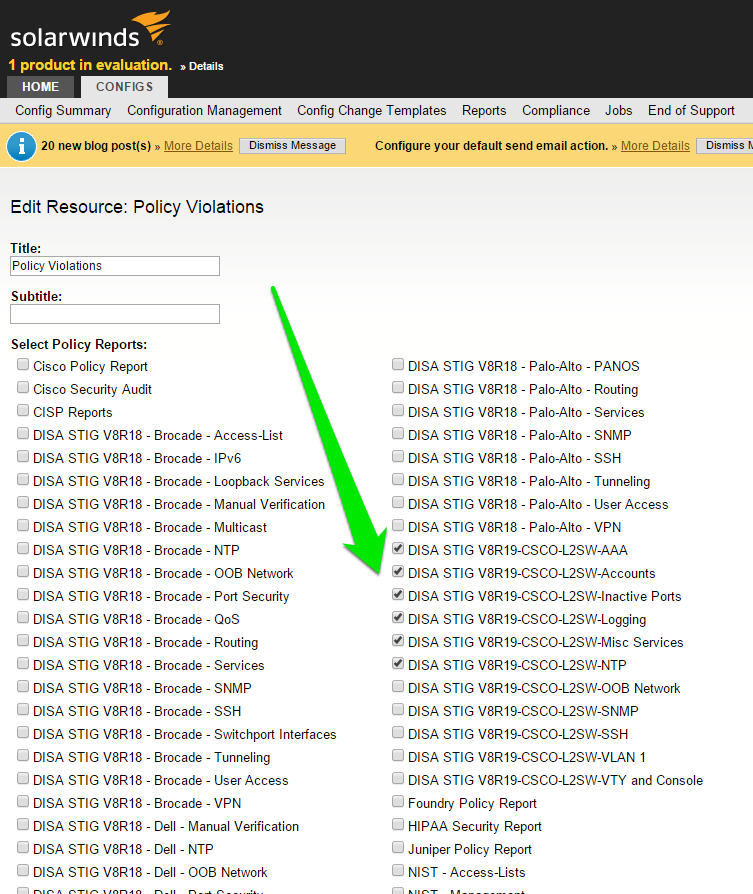
Task: Select Palo-Alto - SSH checkbox
Action: [x=398, y=457]
